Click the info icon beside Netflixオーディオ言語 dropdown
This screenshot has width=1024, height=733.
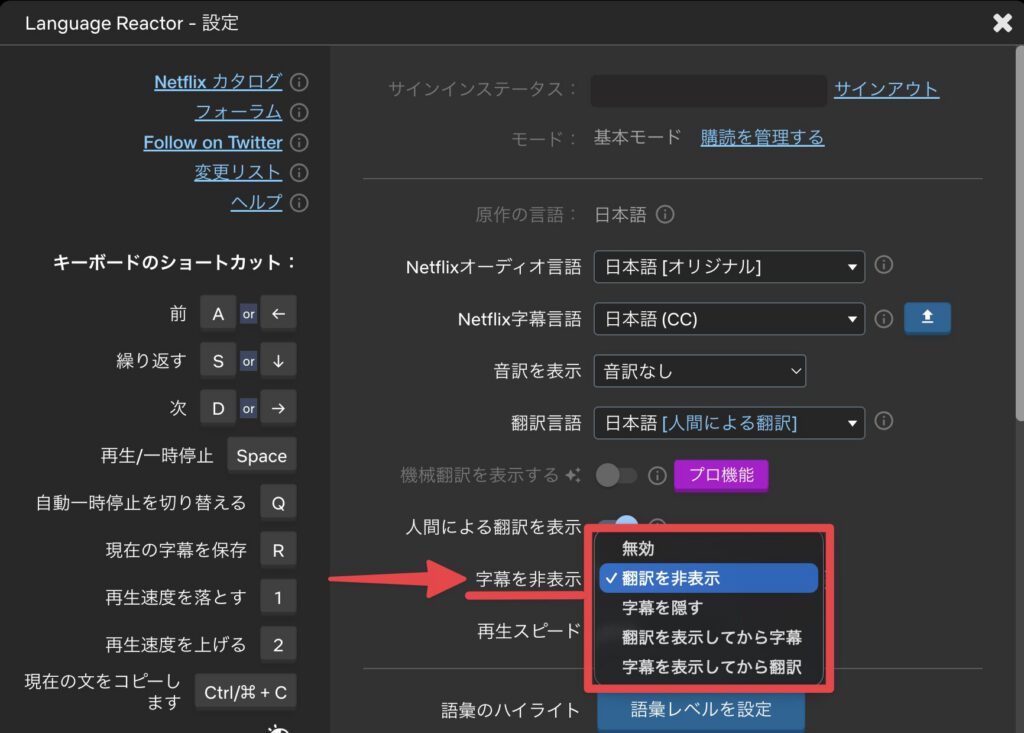(x=883, y=266)
